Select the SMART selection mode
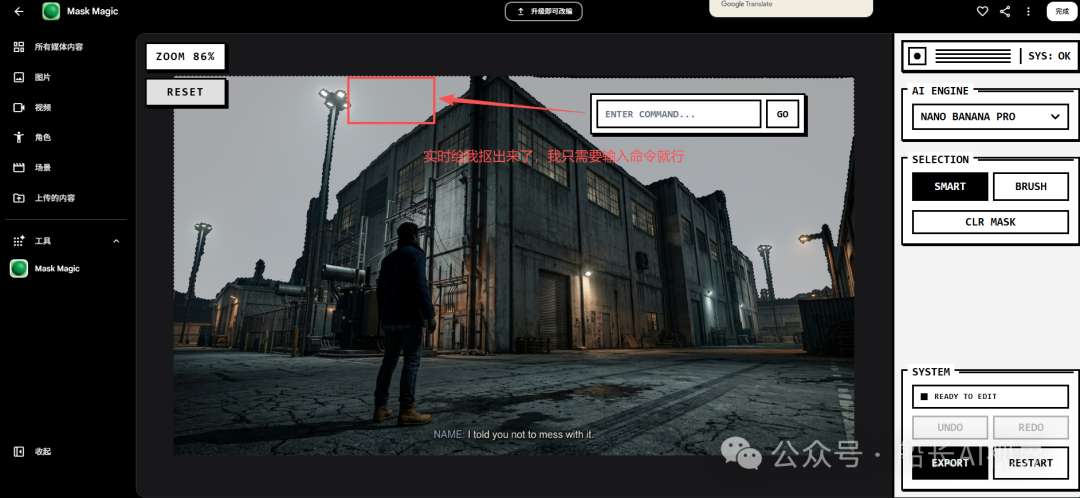 point(950,186)
